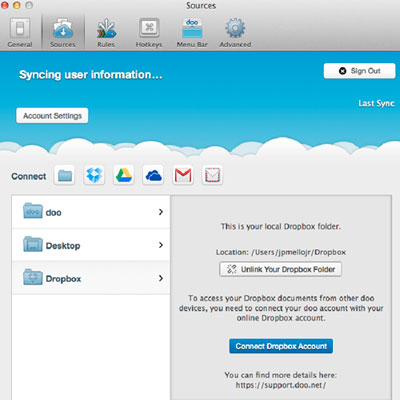The image size is (400, 400).
Task: Unlink Your Dropbox Folder
Action: click(281, 269)
